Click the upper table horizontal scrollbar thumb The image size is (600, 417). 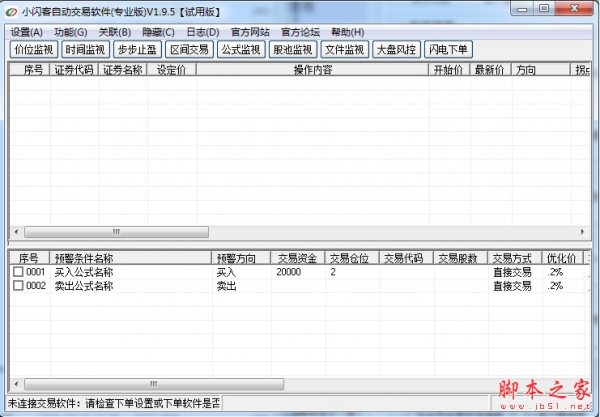point(116,232)
